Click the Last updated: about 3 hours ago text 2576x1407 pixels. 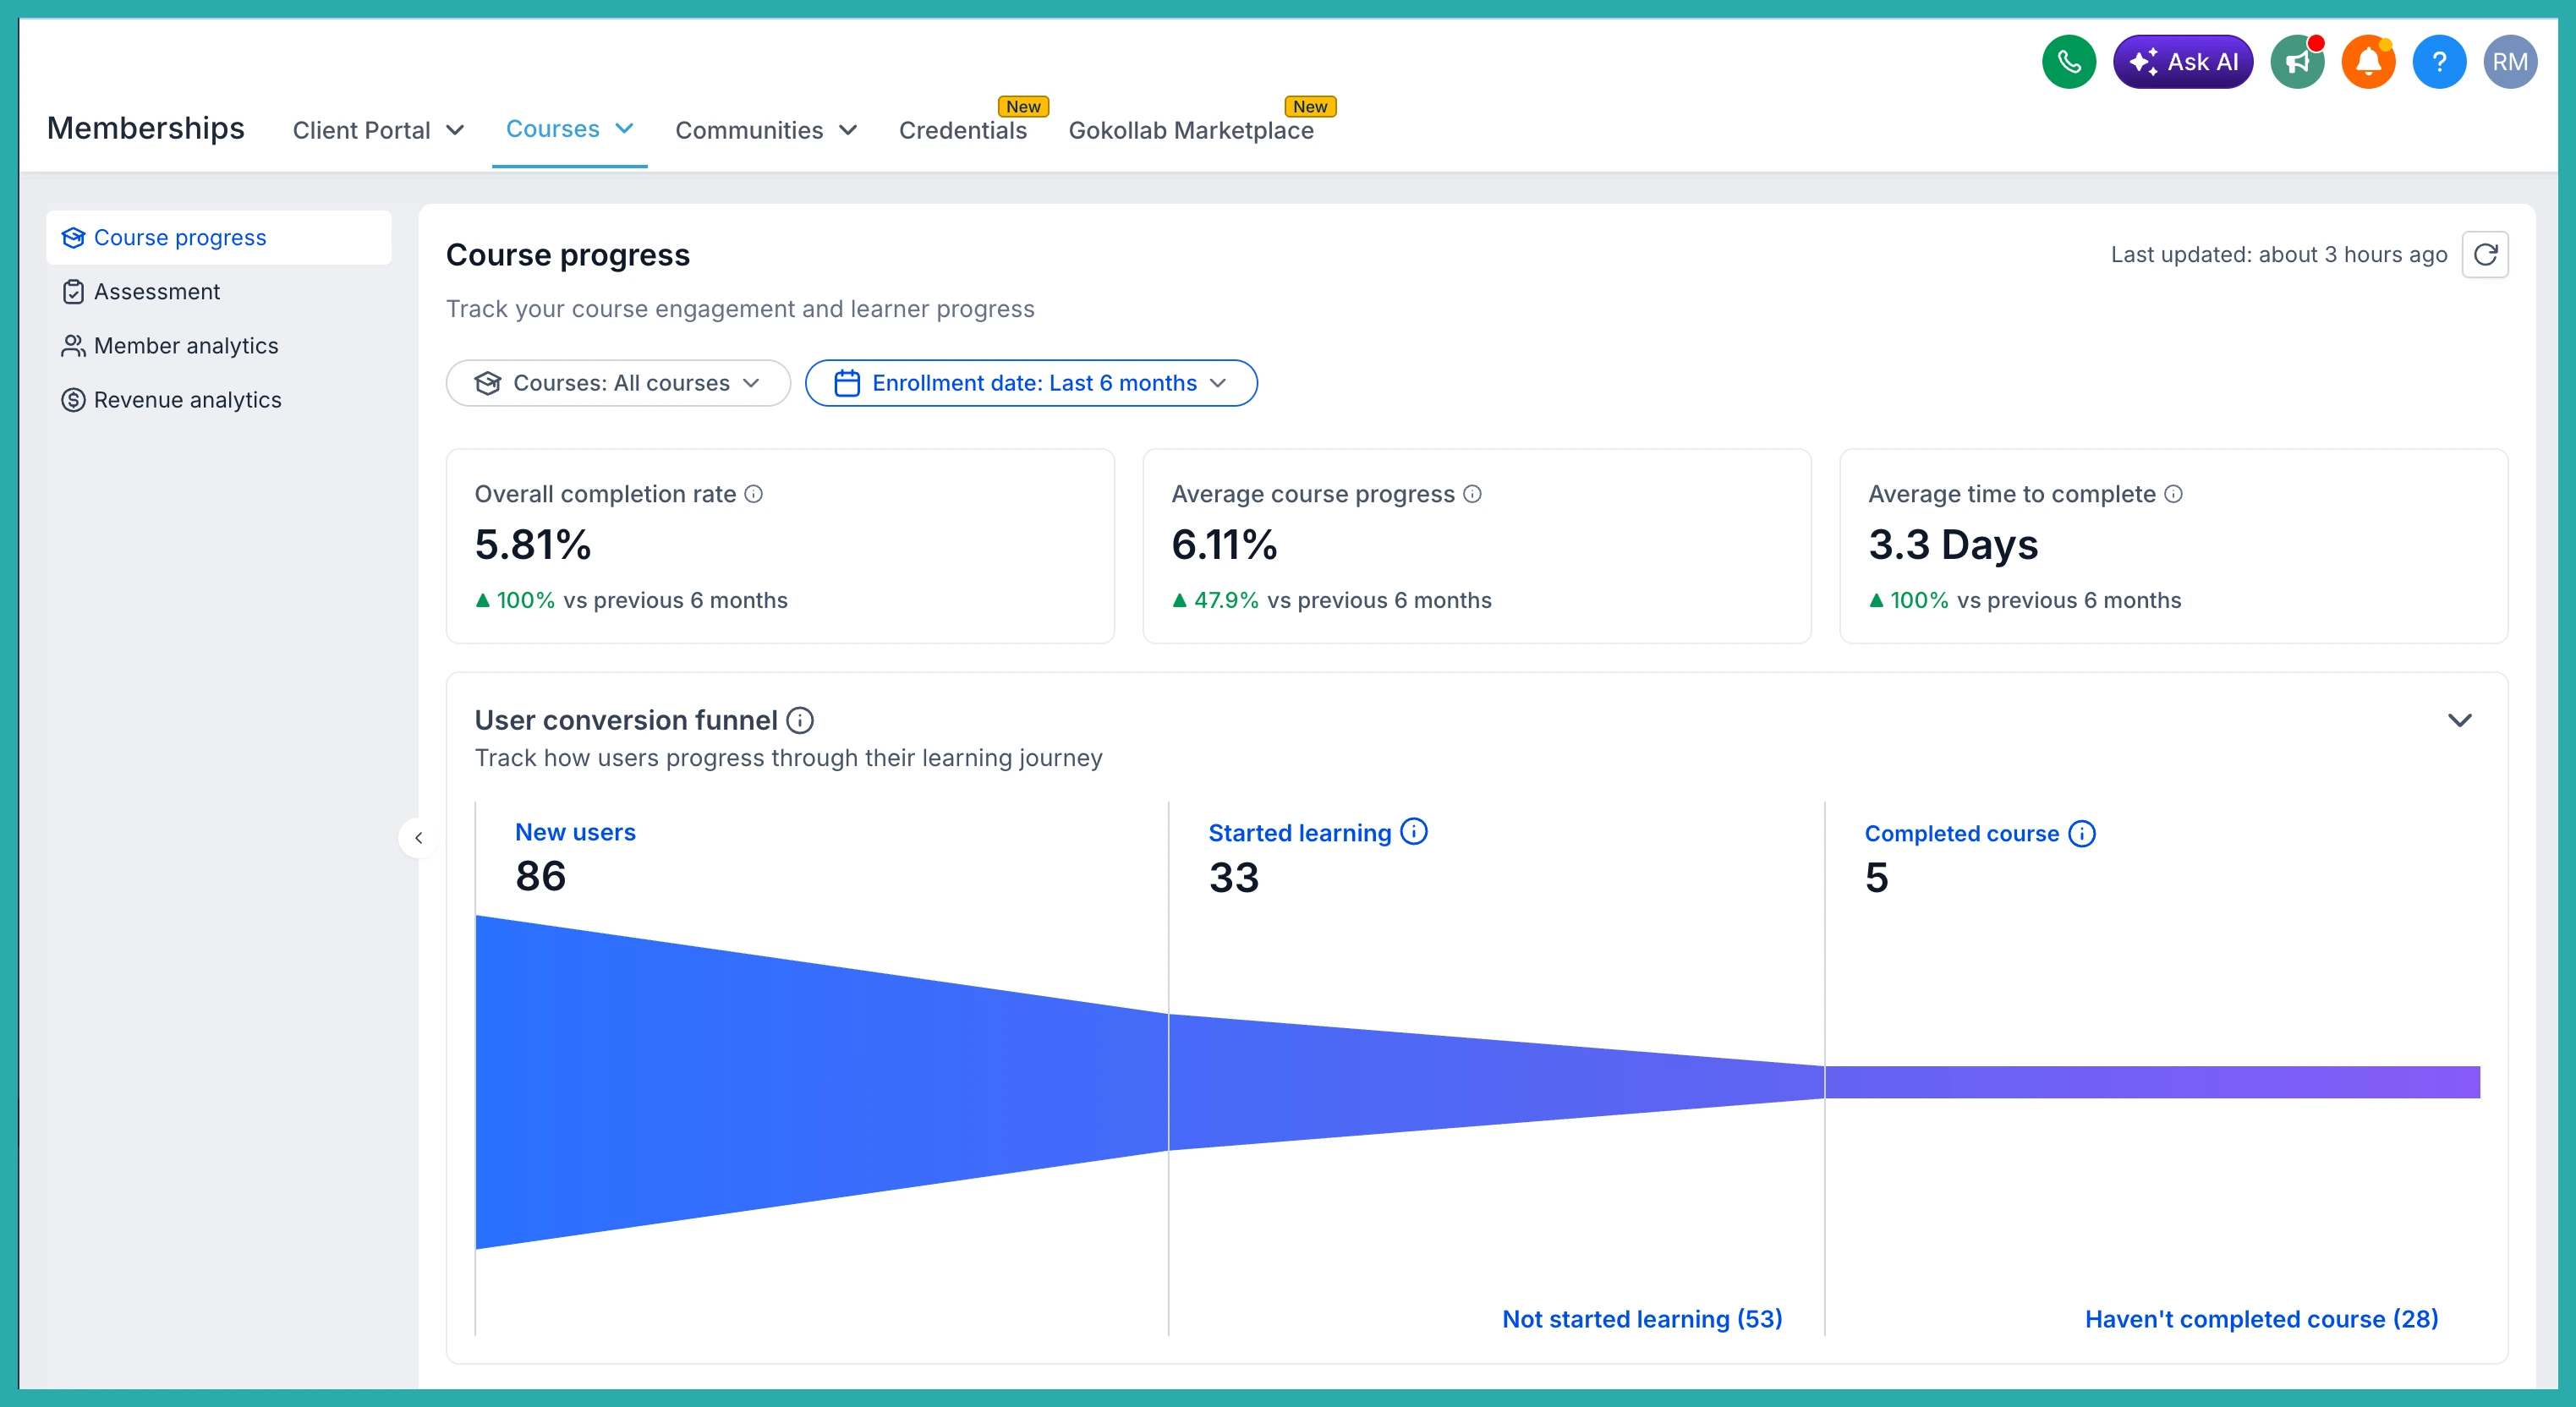coord(2279,255)
